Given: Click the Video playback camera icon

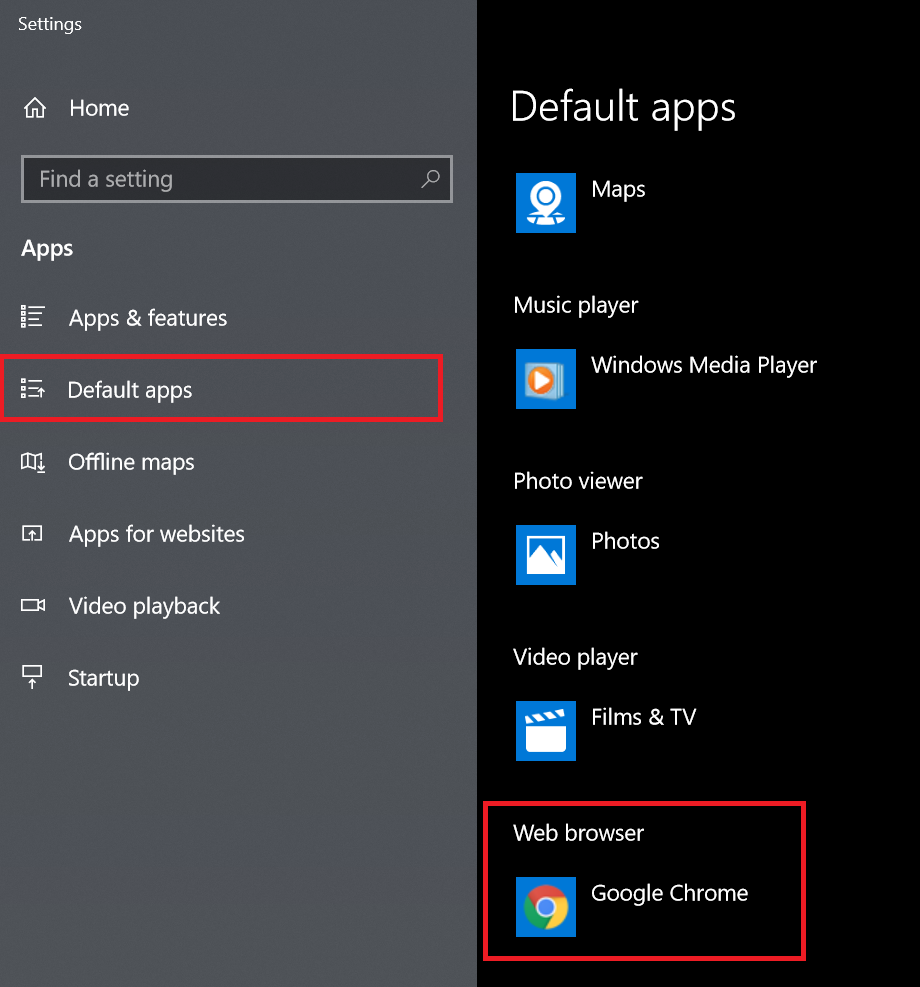Looking at the screenshot, I should tap(33, 606).
